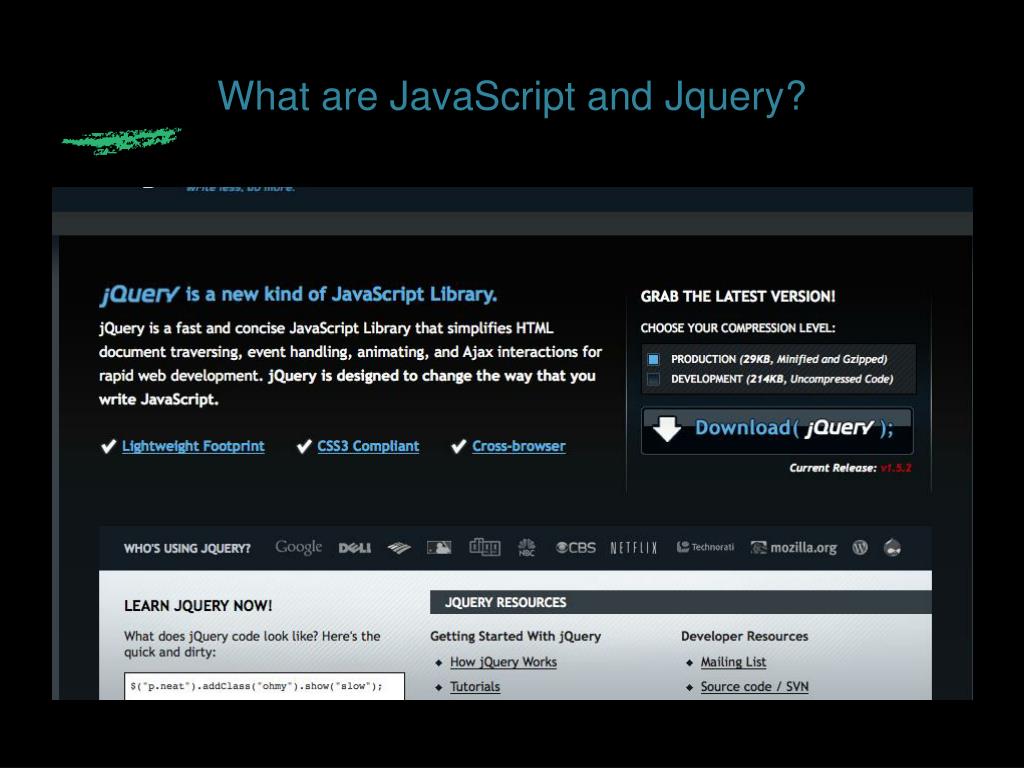
Task: Click the WordPress logo icon
Action: pos(860,547)
